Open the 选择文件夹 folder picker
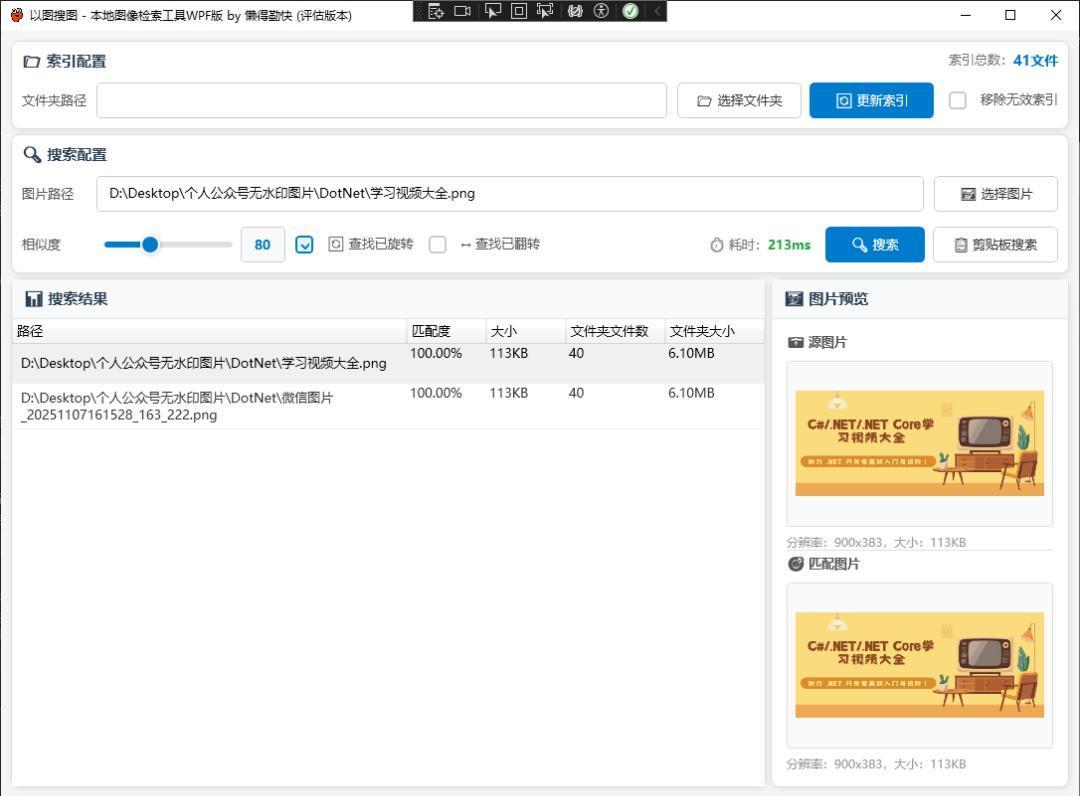The width and height of the screenshot is (1080, 796). [739, 100]
